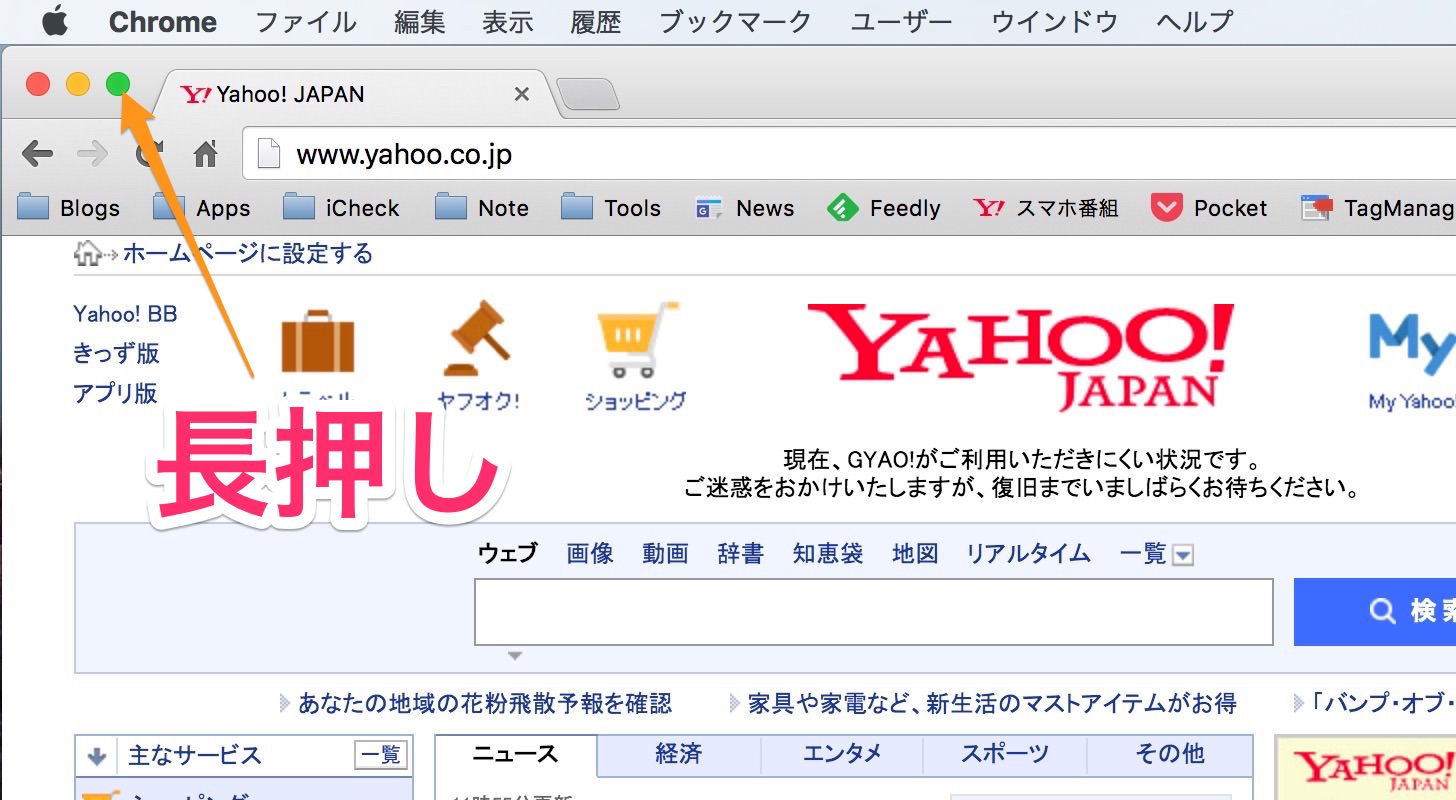Select the 画像 search category
The image size is (1456, 800).
point(590,553)
